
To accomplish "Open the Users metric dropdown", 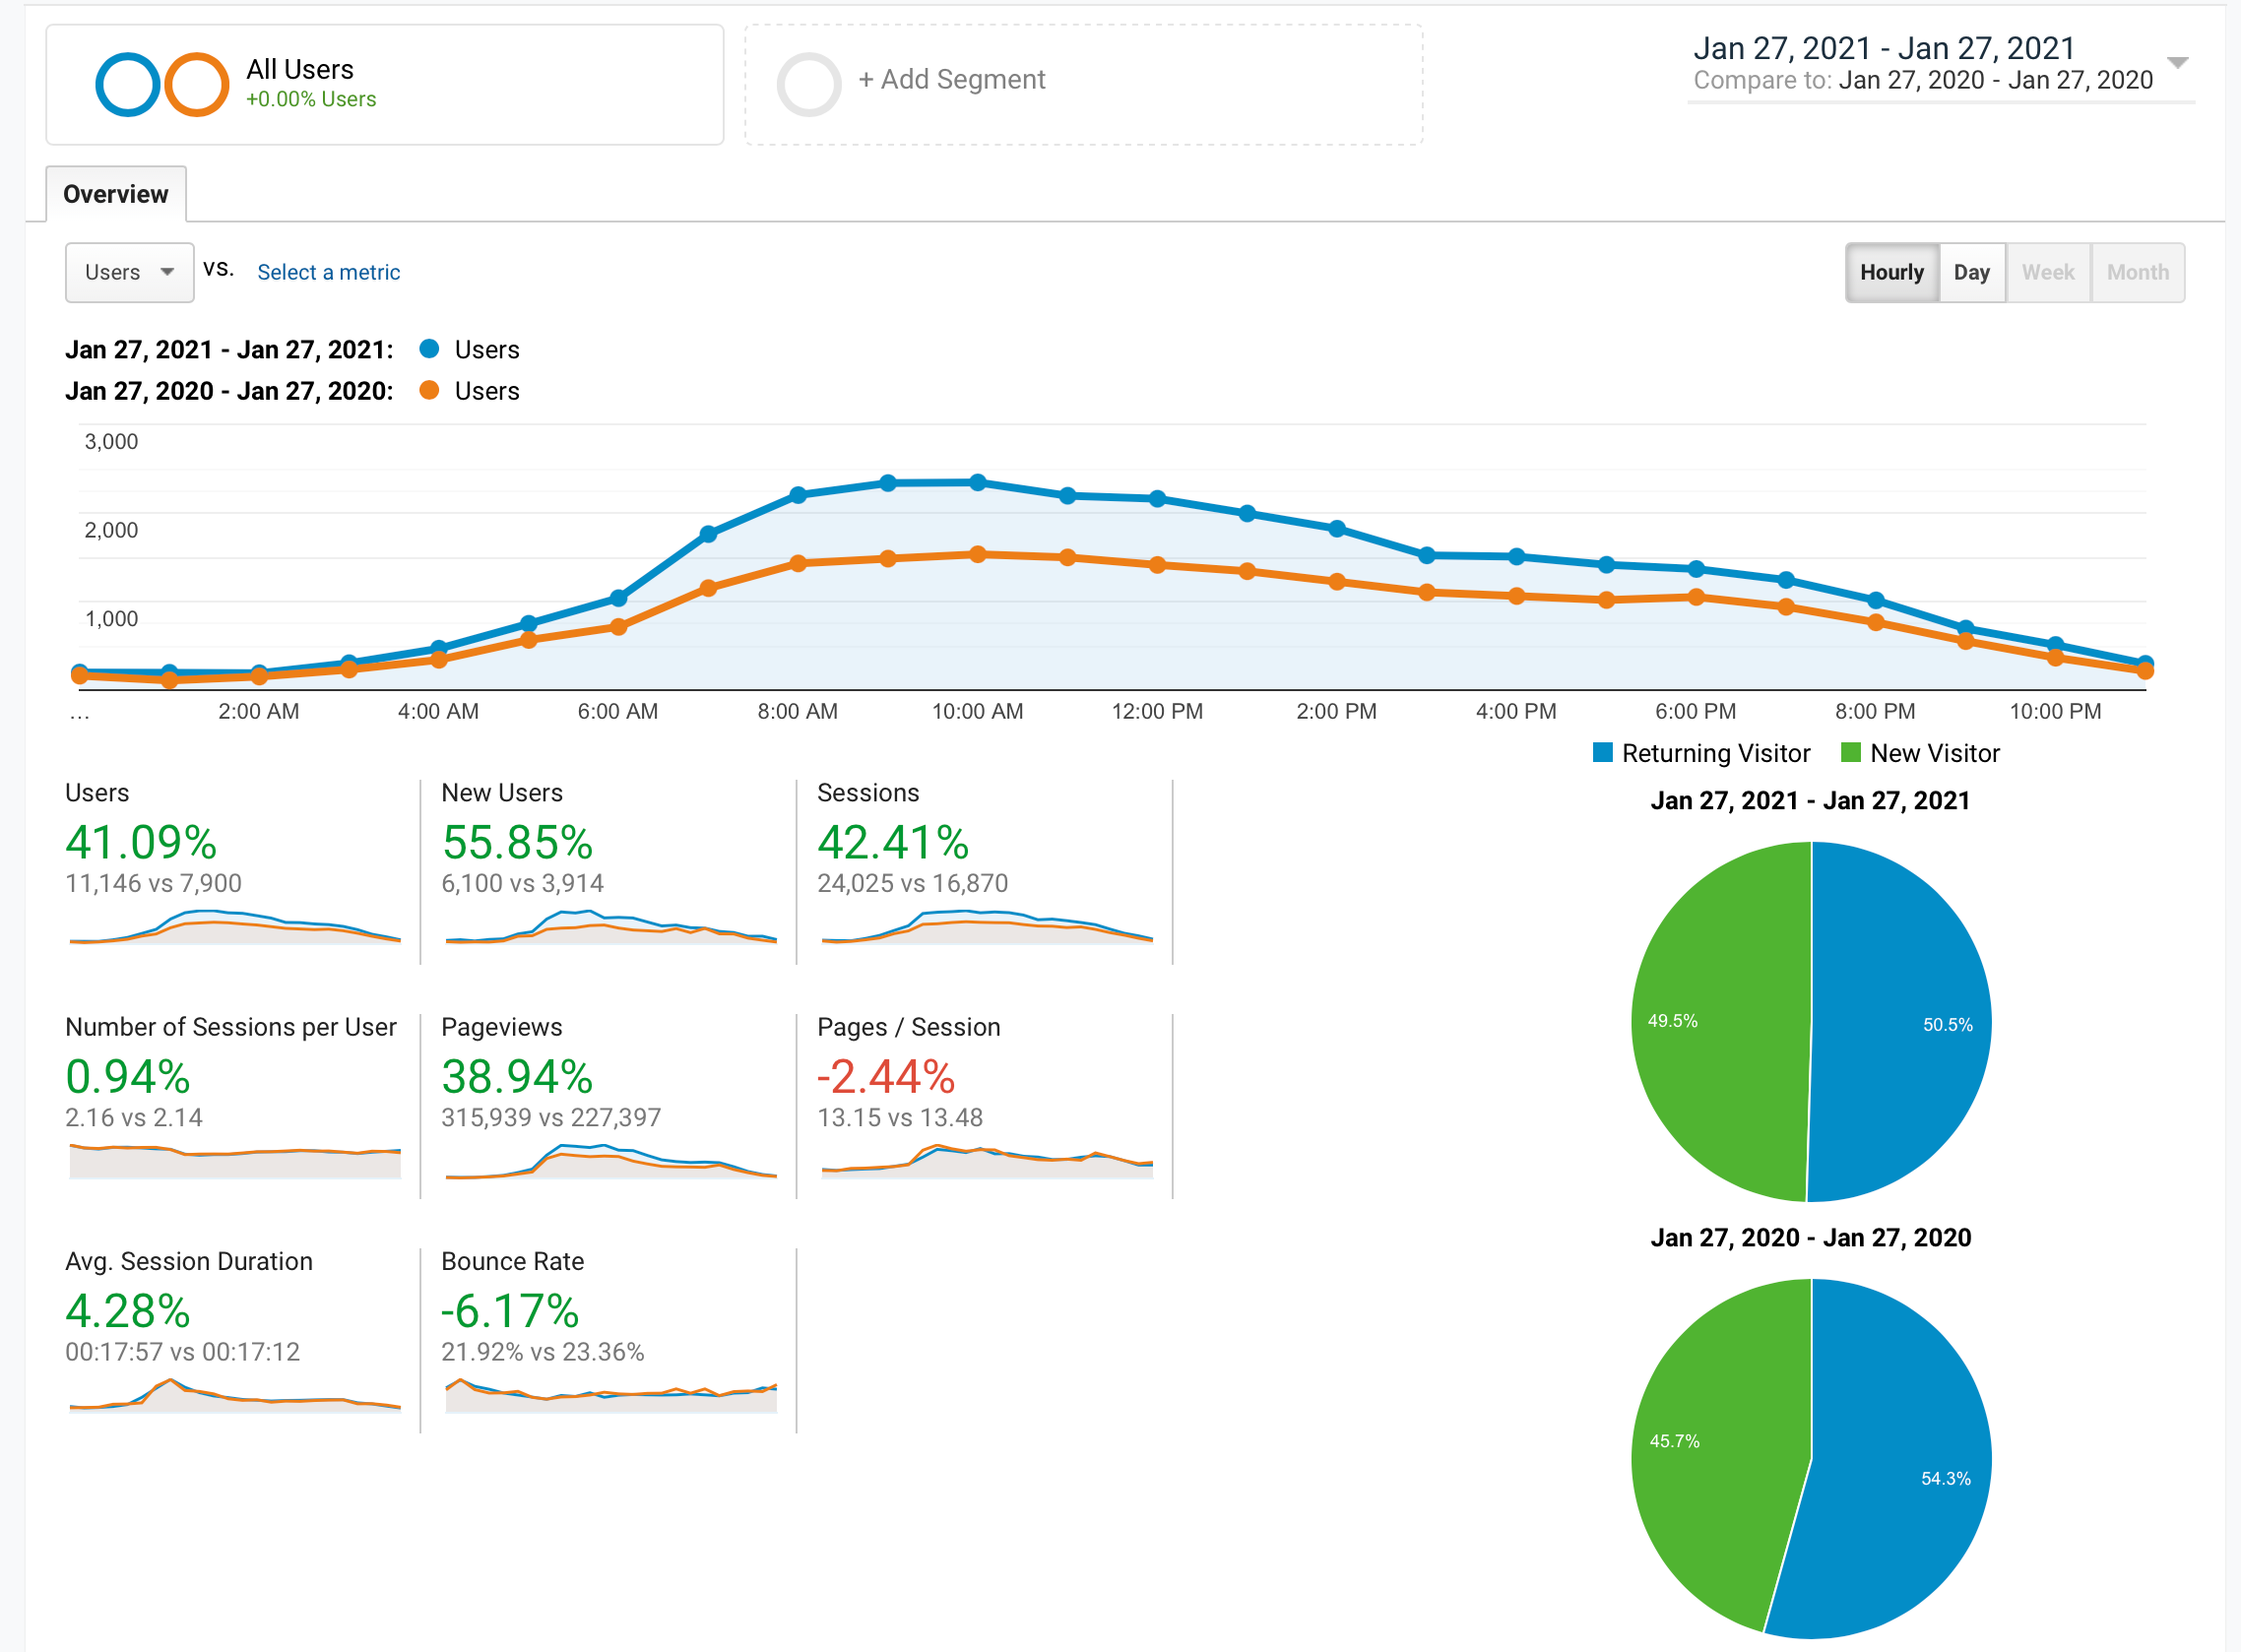I will tap(129, 272).
